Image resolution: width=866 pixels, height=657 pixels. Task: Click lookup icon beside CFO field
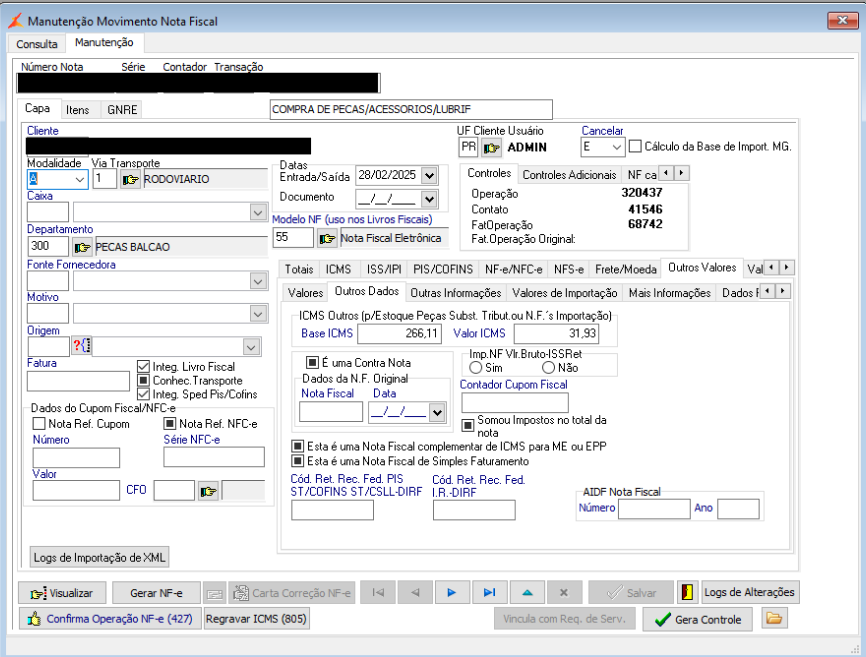click(x=208, y=490)
